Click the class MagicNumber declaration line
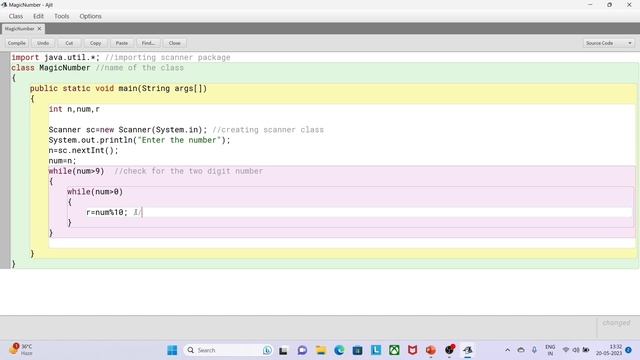 (x=98, y=68)
